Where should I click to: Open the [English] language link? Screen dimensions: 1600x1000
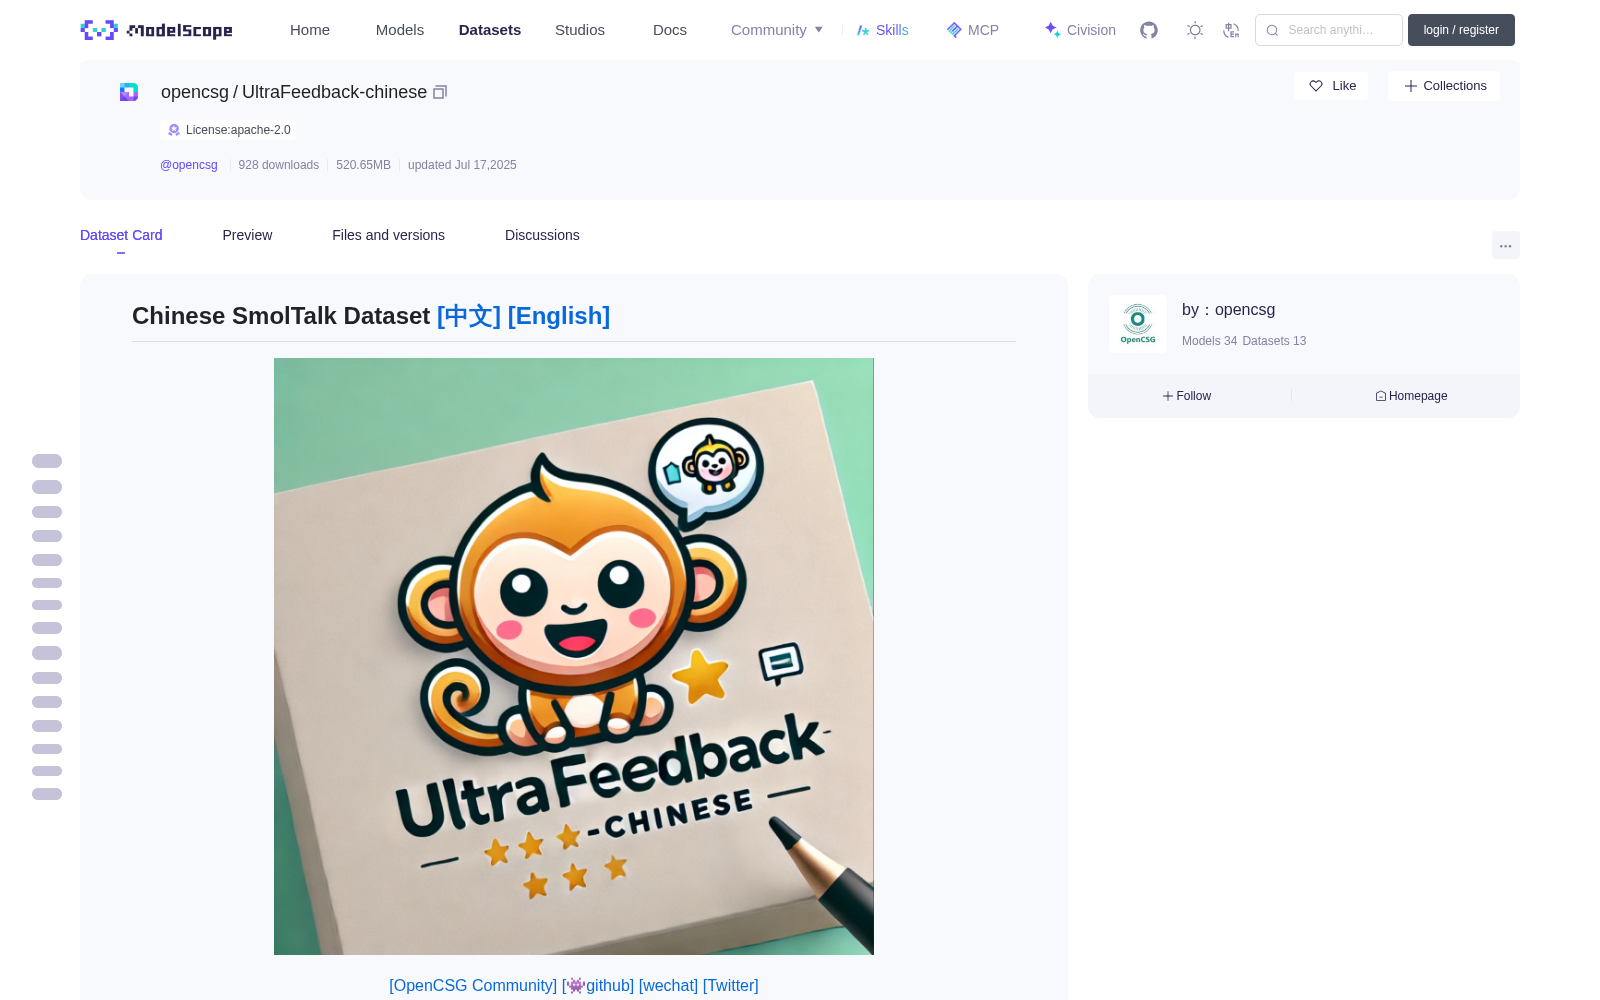pyautogui.click(x=559, y=316)
